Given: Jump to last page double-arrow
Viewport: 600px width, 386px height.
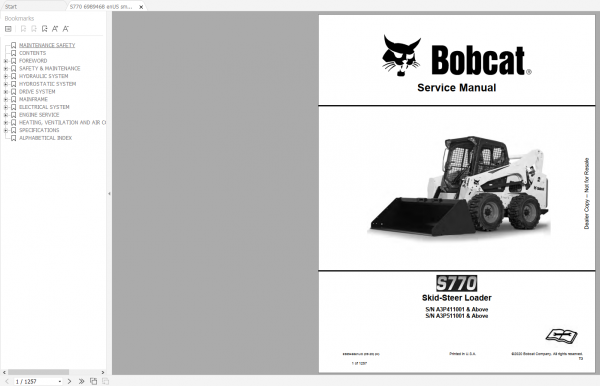Looking at the screenshot, I should pyautogui.click(x=81, y=381).
